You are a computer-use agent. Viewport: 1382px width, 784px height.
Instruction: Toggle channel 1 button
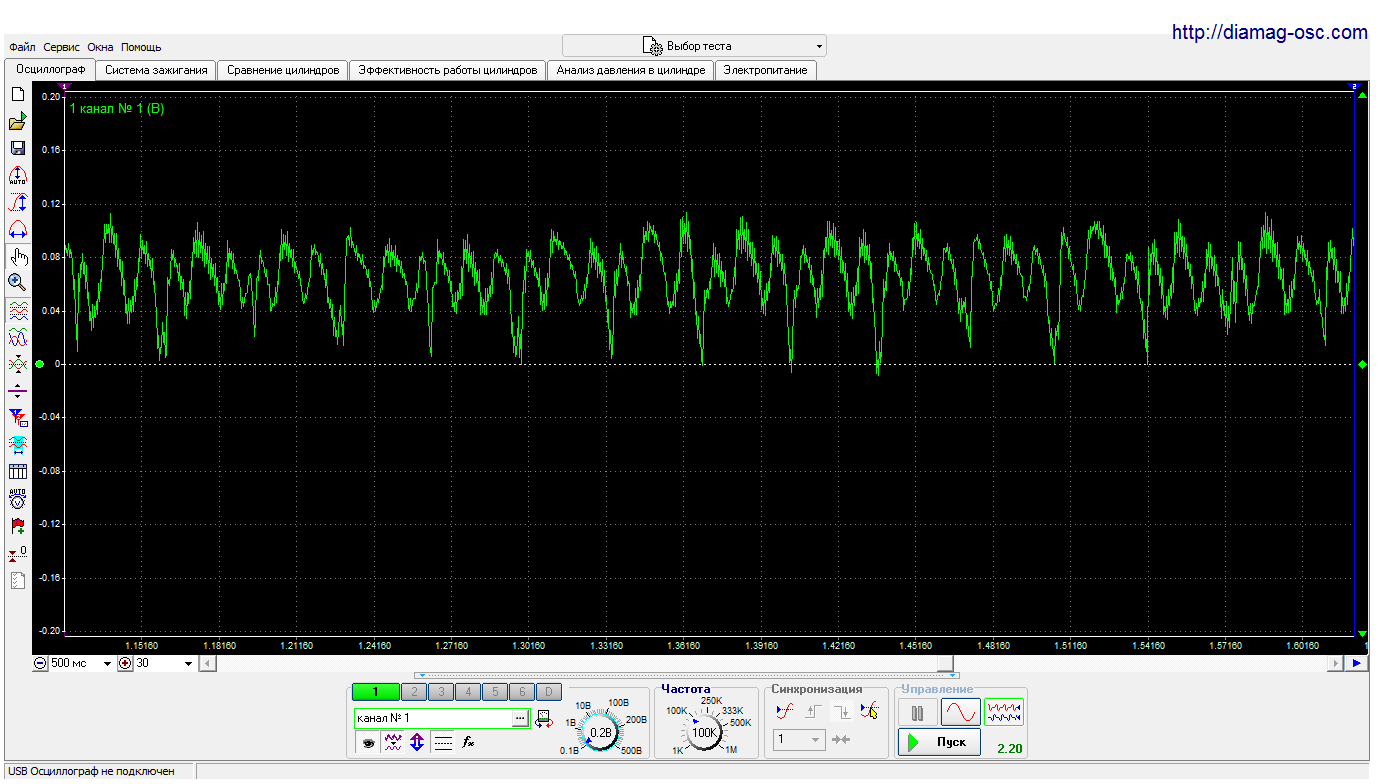(375, 692)
